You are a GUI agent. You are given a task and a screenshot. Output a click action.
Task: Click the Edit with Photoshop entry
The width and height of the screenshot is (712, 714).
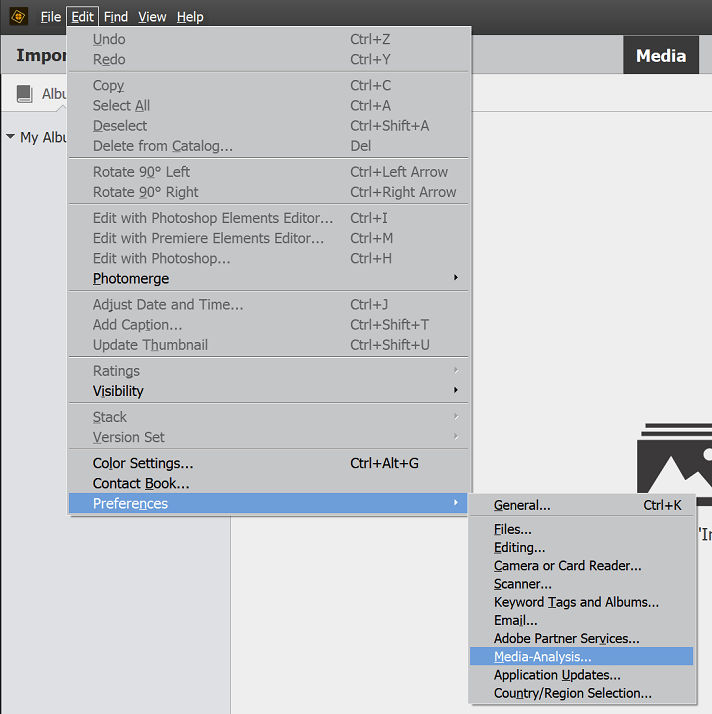coord(268,258)
